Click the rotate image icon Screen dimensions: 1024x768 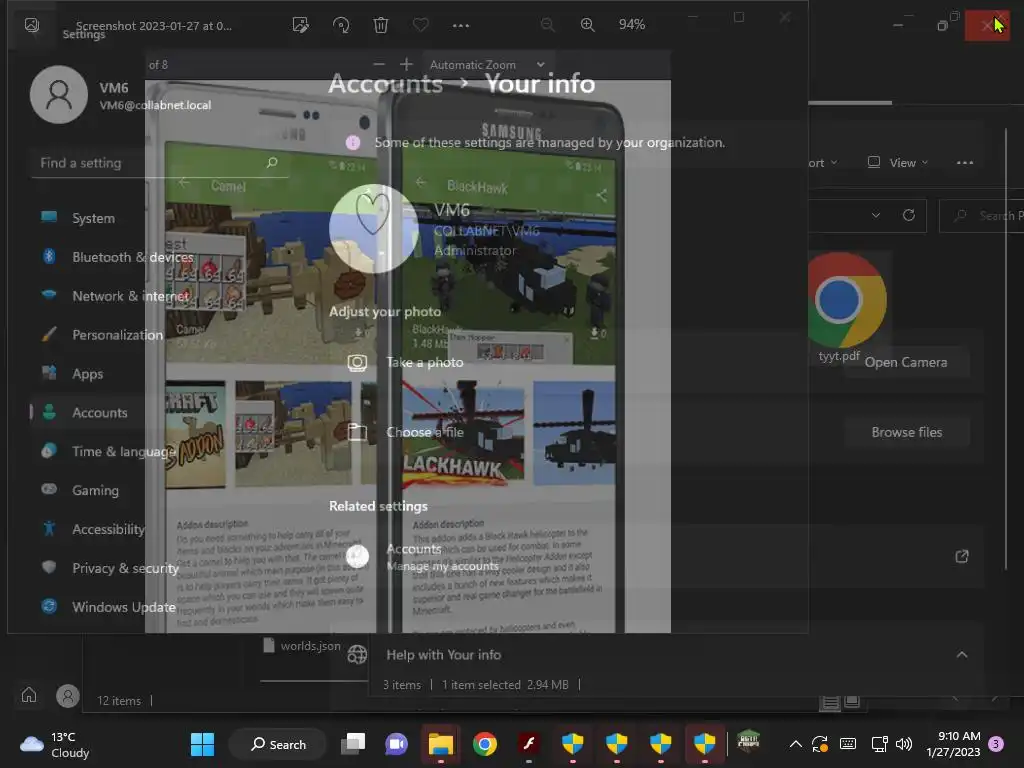coord(341,25)
